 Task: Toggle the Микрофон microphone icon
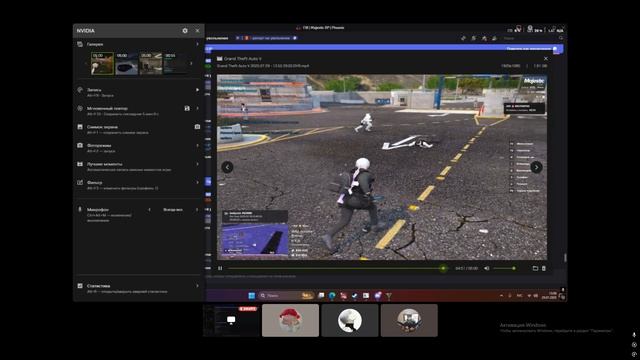tap(80, 209)
